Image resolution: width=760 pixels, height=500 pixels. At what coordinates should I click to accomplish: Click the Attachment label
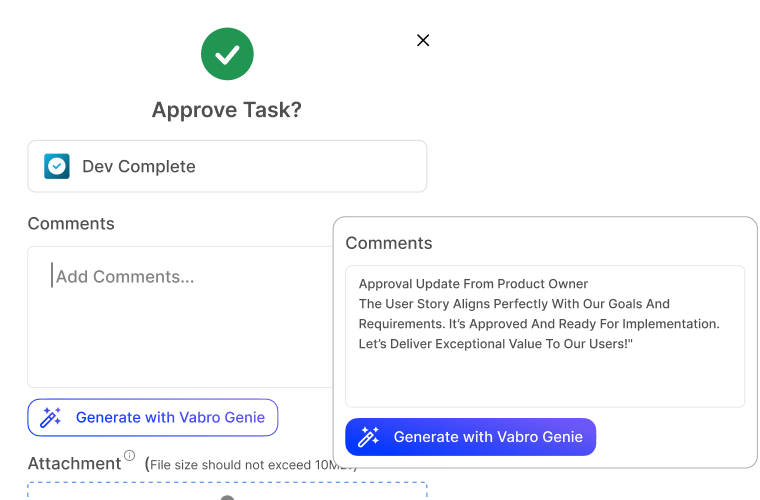pos(74,463)
